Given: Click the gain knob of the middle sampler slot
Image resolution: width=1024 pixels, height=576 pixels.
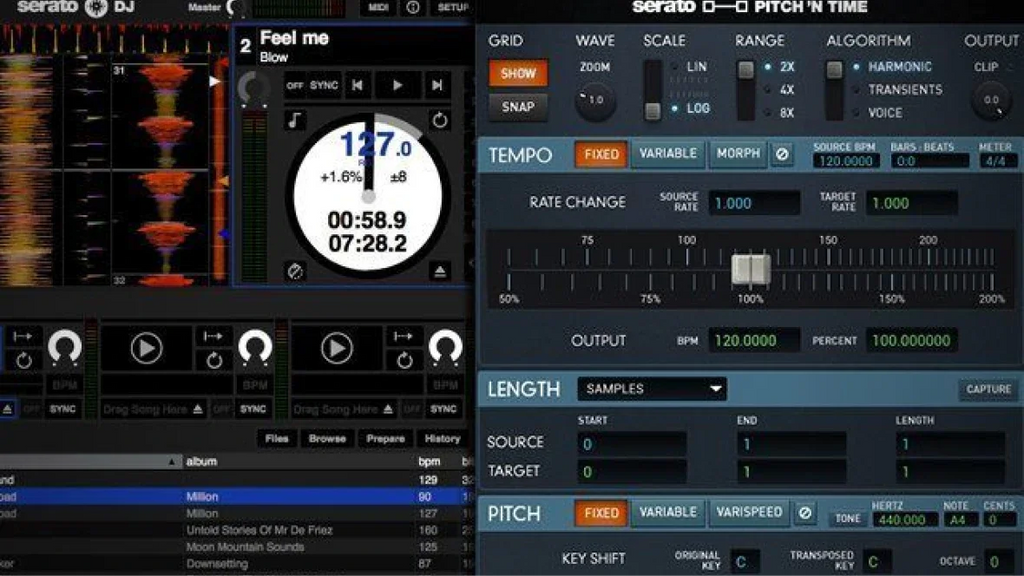Looking at the screenshot, I should 255,347.
